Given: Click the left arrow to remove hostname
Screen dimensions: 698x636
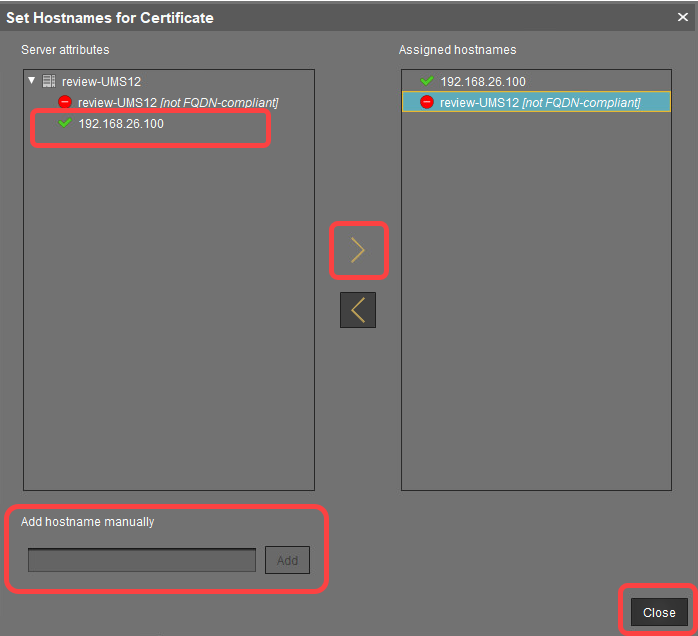Looking at the screenshot, I should pos(358,310).
